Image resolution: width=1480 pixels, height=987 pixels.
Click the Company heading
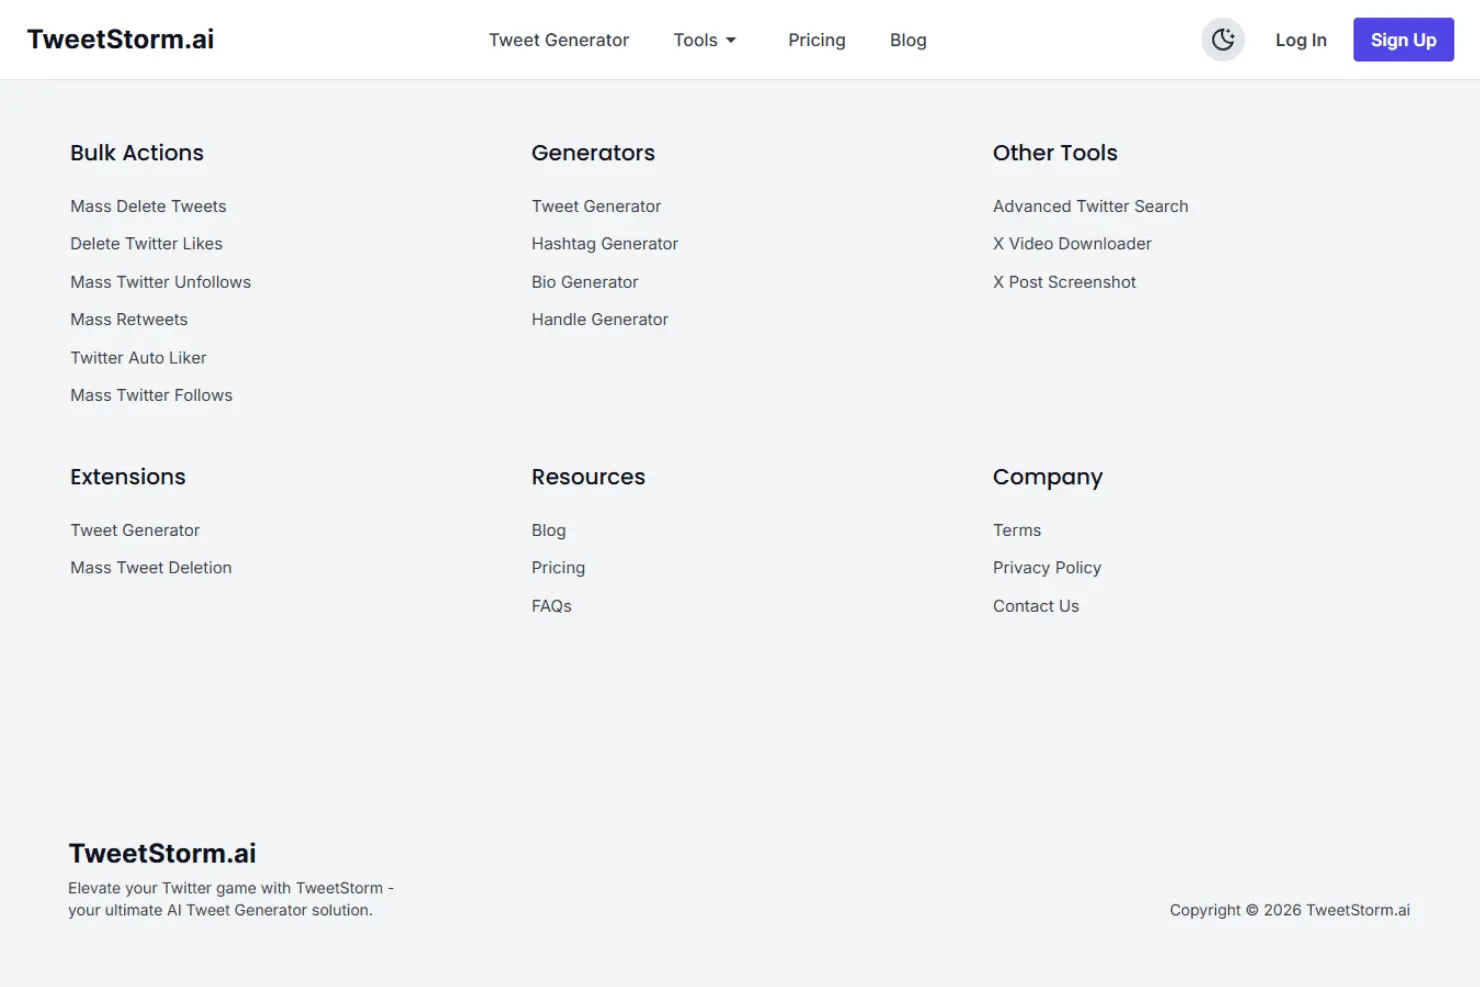[x=1047, y=478]
